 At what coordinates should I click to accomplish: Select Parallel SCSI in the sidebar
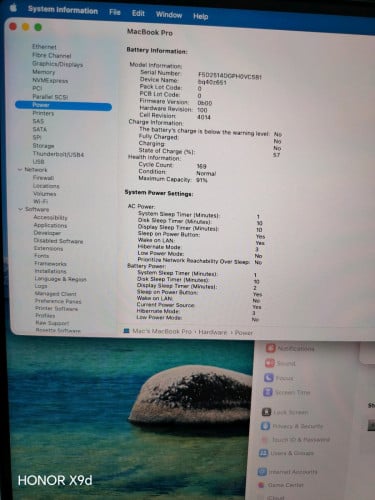[x=50, y=97]
